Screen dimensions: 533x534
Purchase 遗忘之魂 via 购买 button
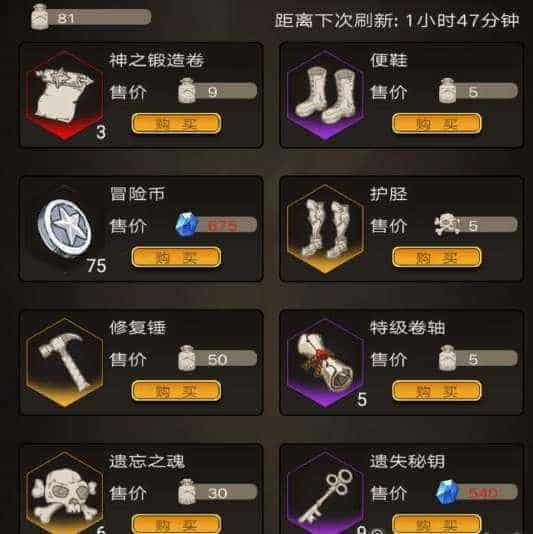point(176,524)
